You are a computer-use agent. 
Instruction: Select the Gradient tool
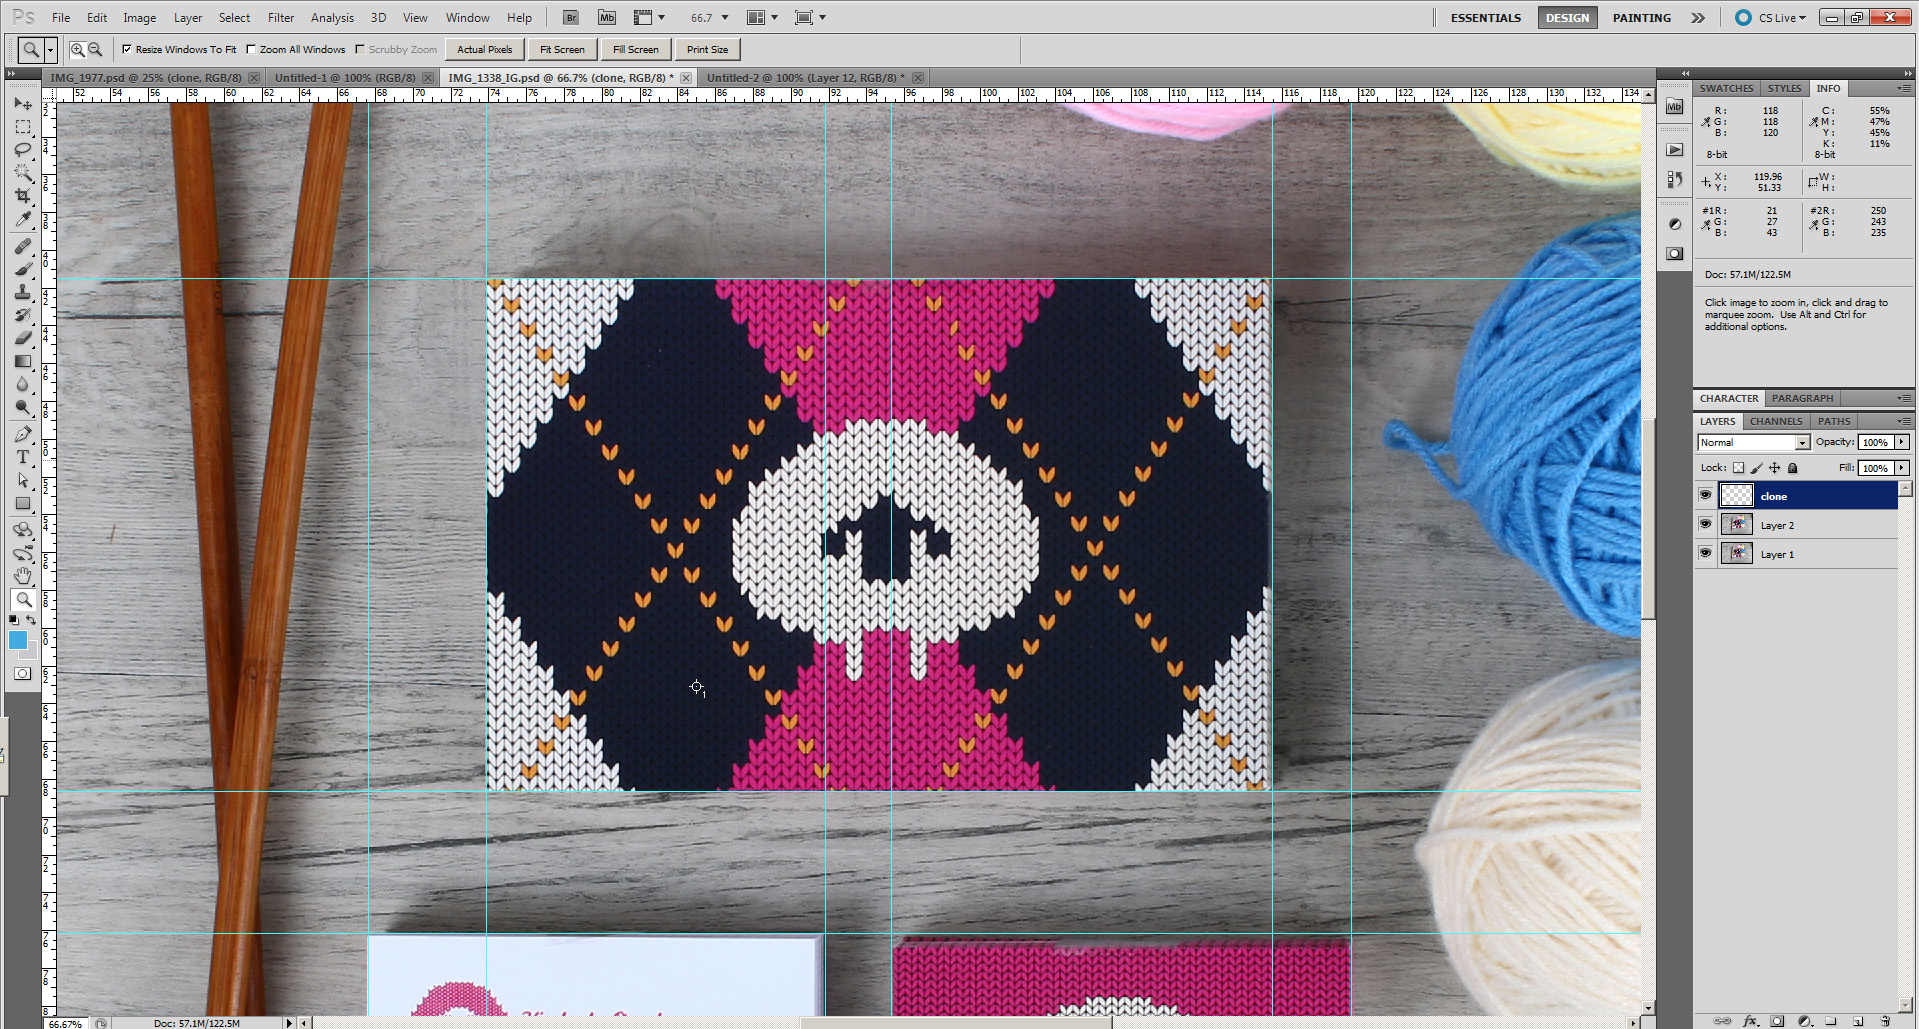23,361
